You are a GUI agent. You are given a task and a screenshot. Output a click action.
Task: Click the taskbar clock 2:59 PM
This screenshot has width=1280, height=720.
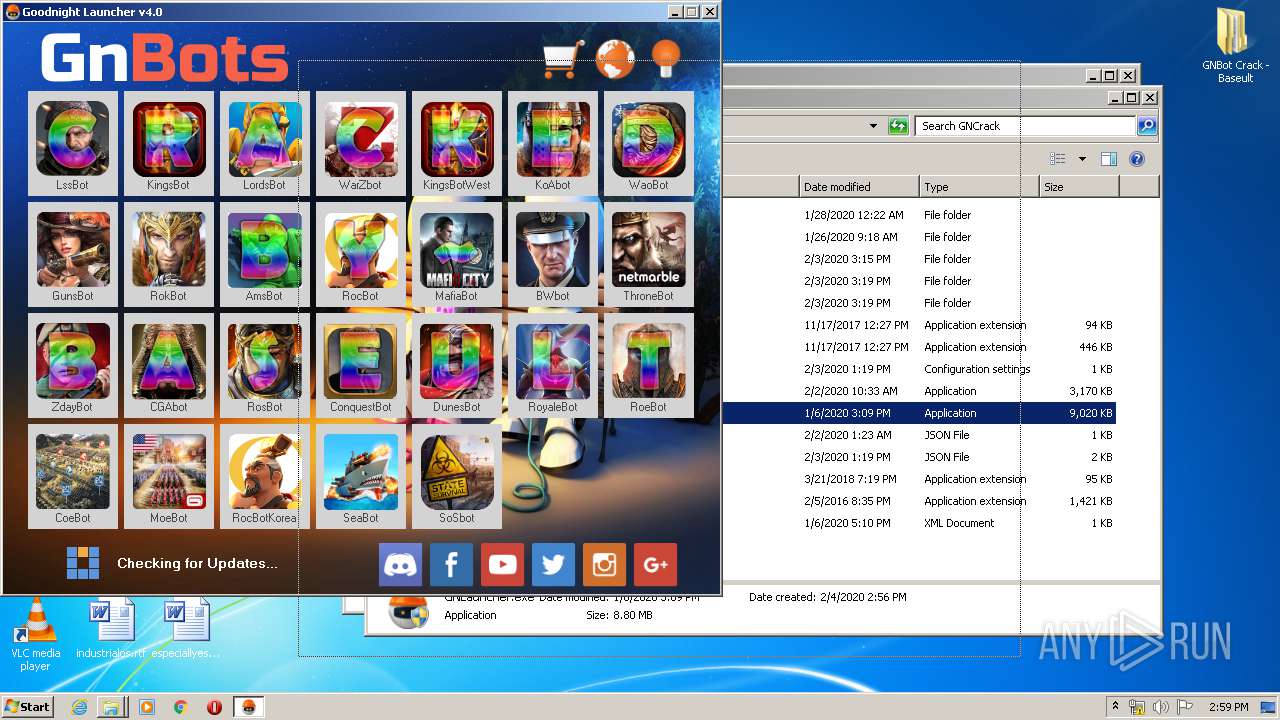click(1228, 707)
